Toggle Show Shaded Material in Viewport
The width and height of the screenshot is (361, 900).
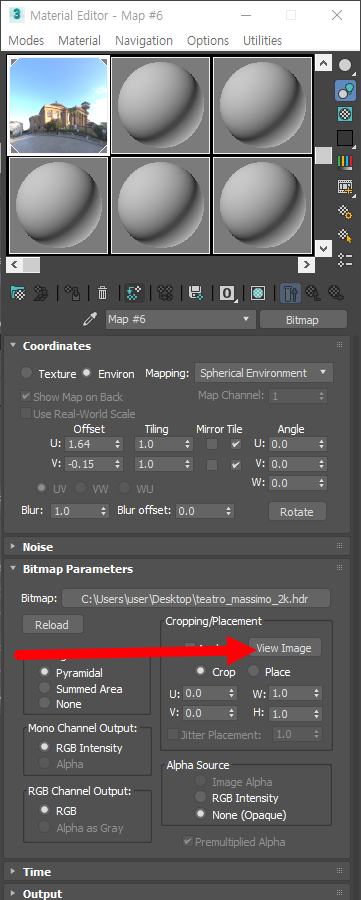259,293
